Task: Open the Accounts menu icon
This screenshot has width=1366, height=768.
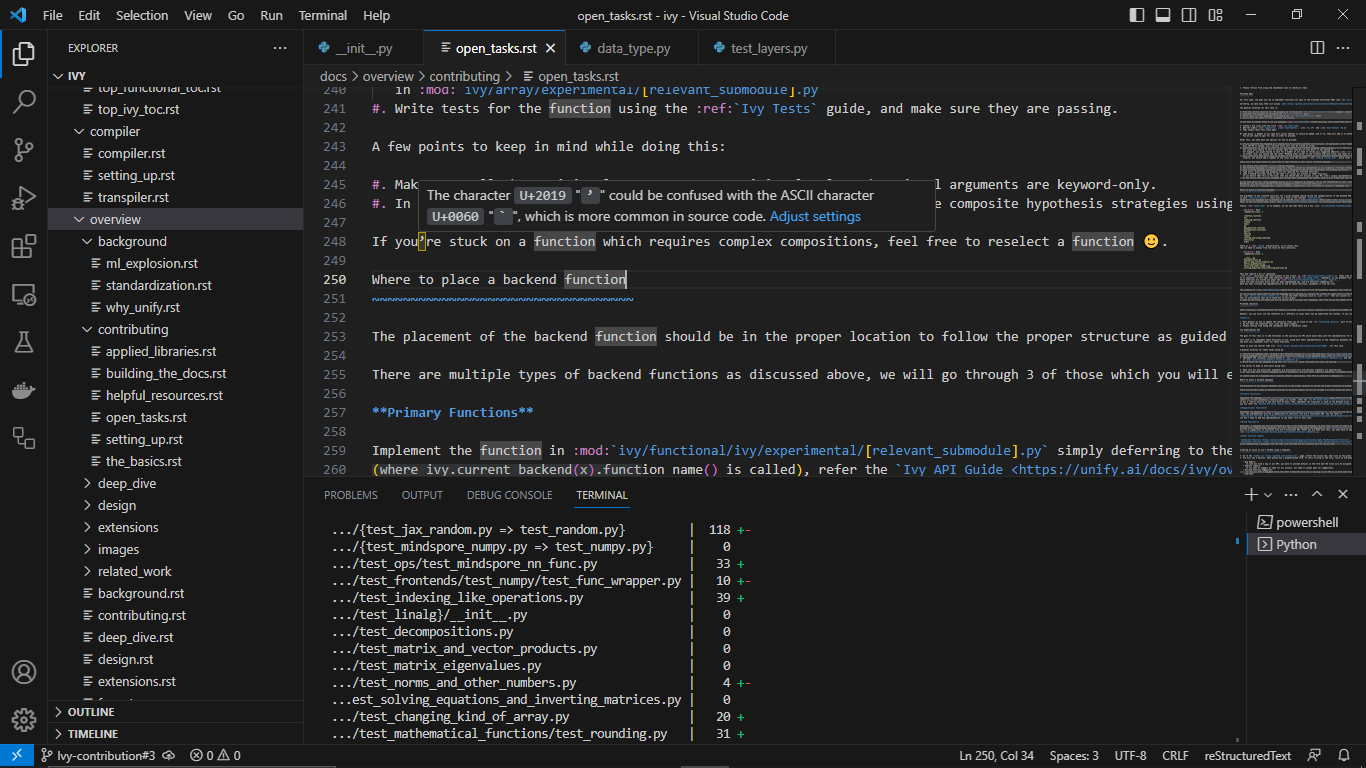Action: (24, 674)
